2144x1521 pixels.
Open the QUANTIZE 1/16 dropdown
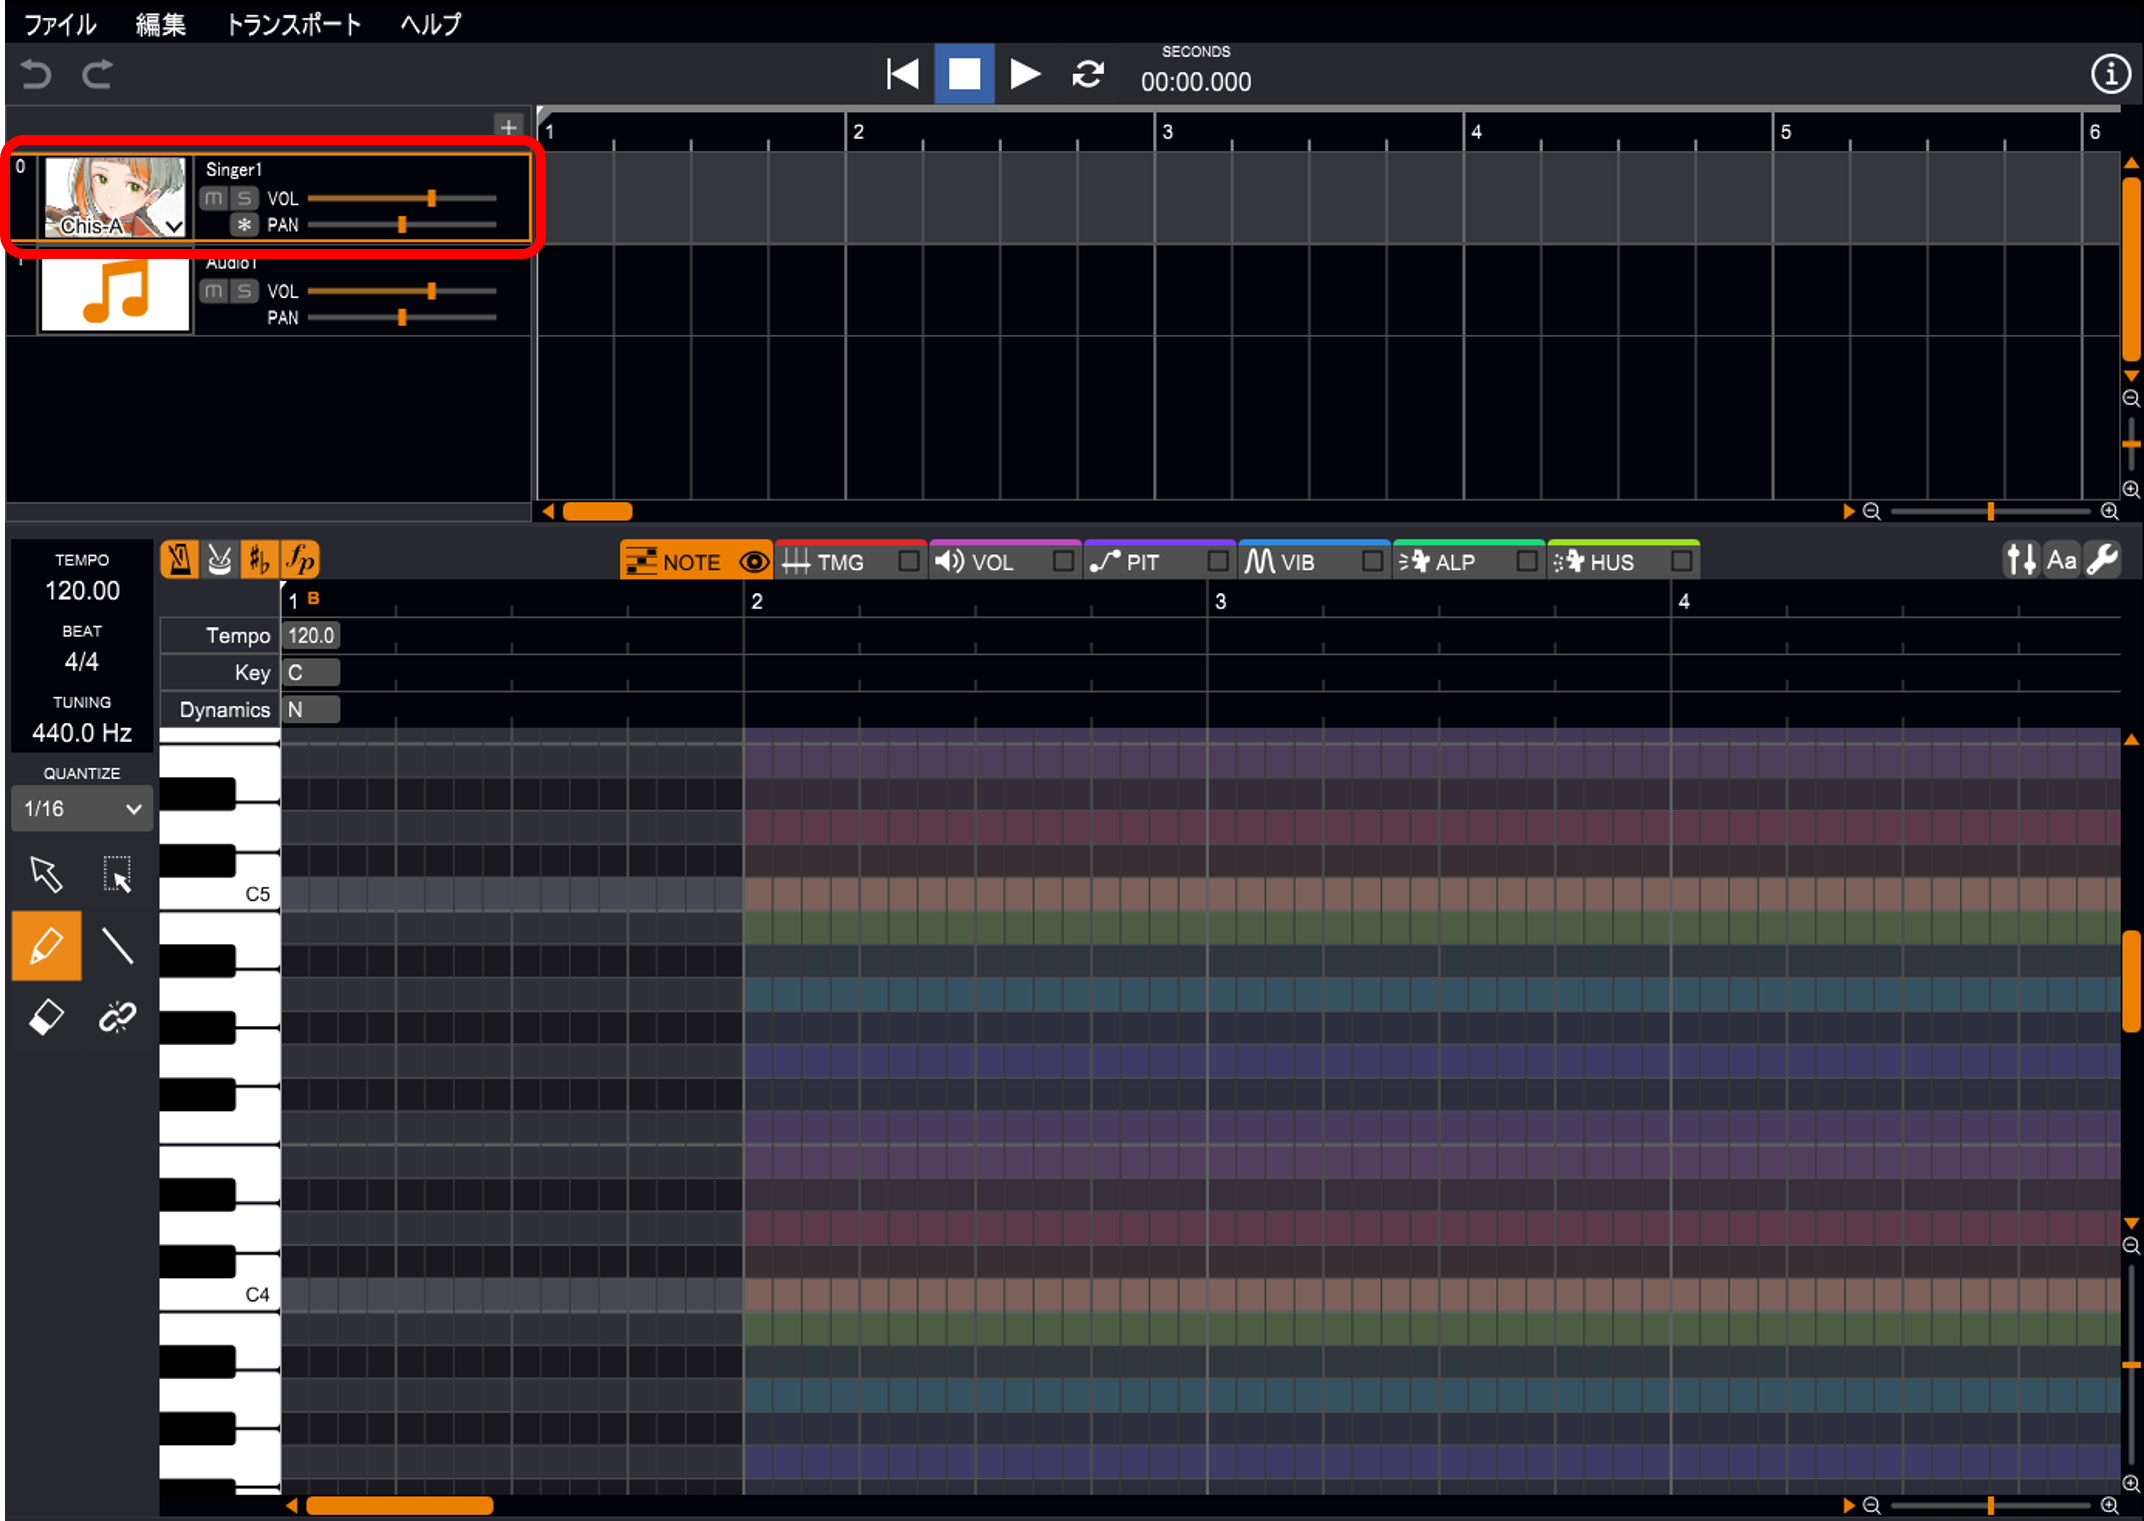pos(82,809)
